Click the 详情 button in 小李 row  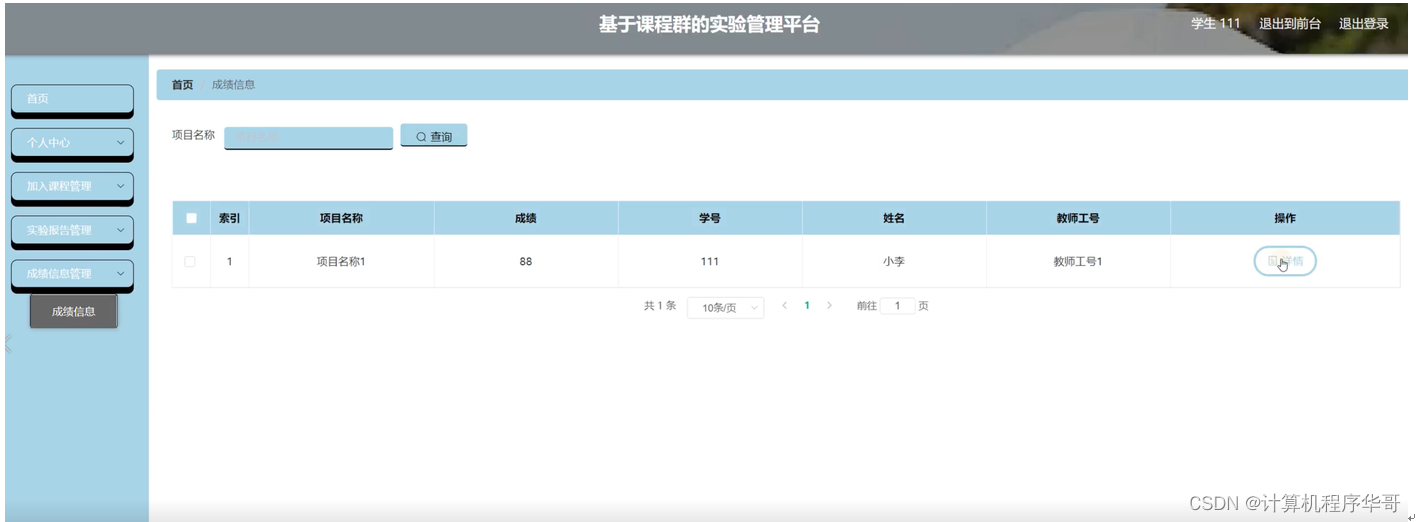click(1285, 261)
